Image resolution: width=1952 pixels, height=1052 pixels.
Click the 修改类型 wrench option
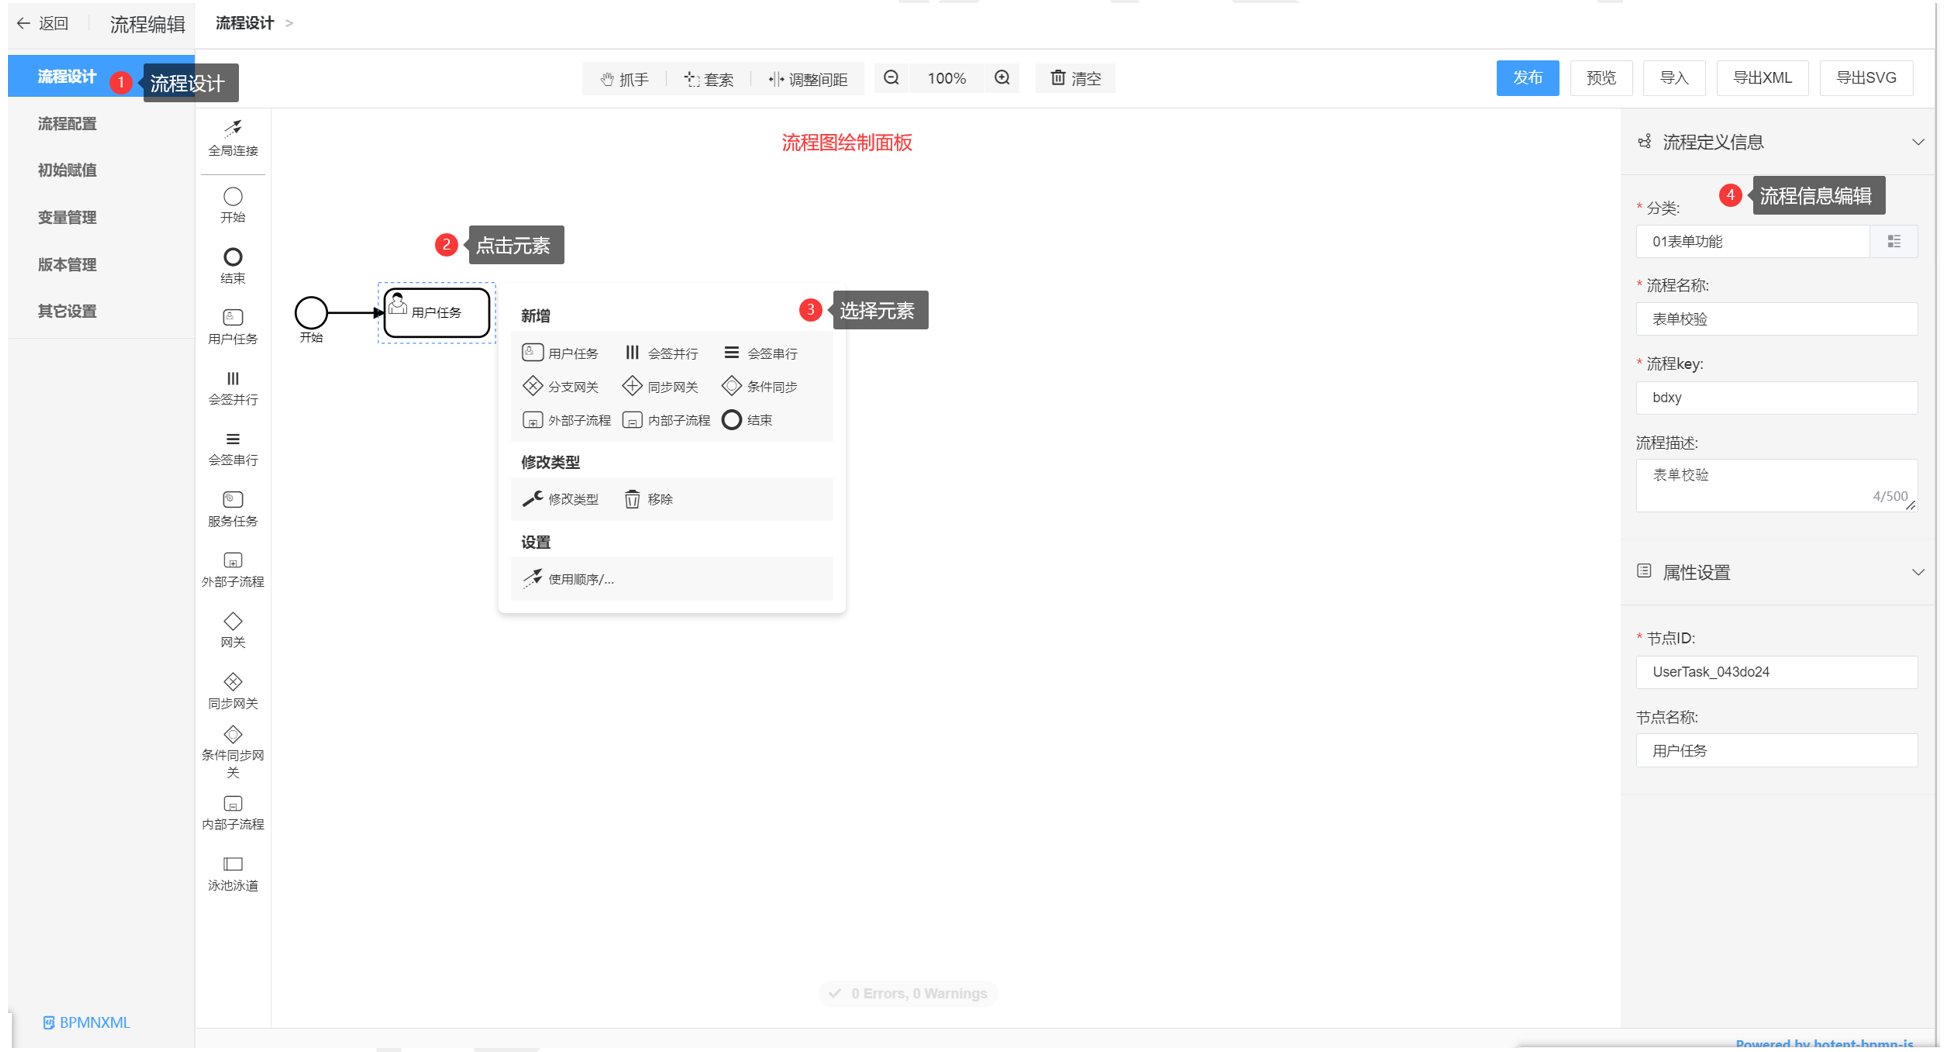(x=560, y=499)
